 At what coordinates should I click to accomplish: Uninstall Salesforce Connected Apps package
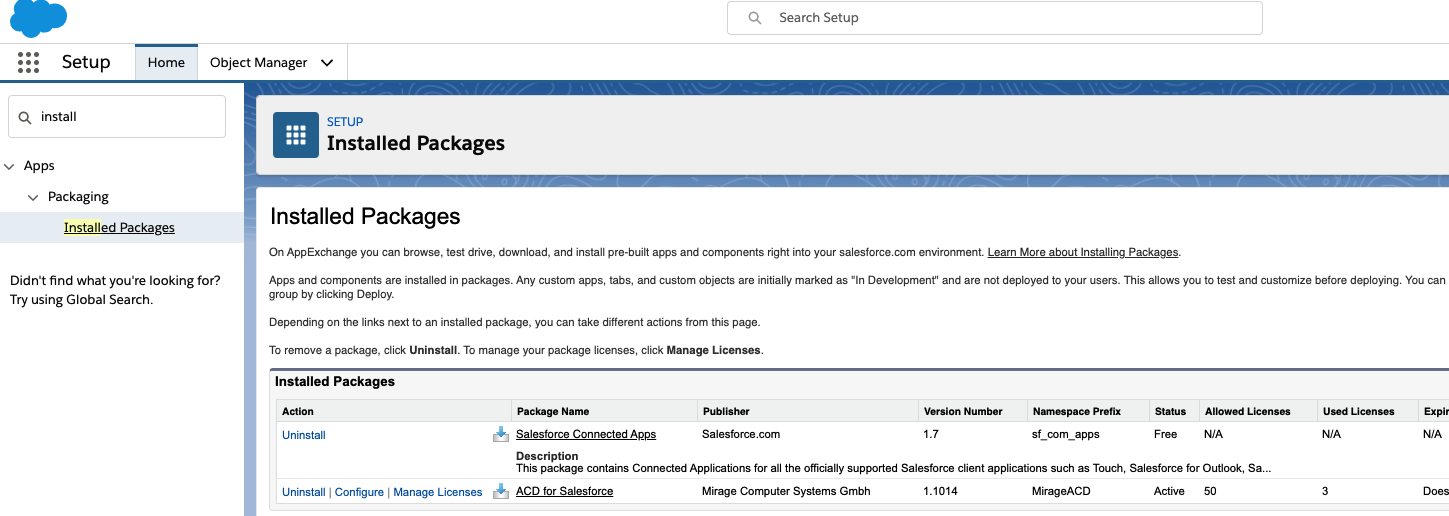click(304, 435)
